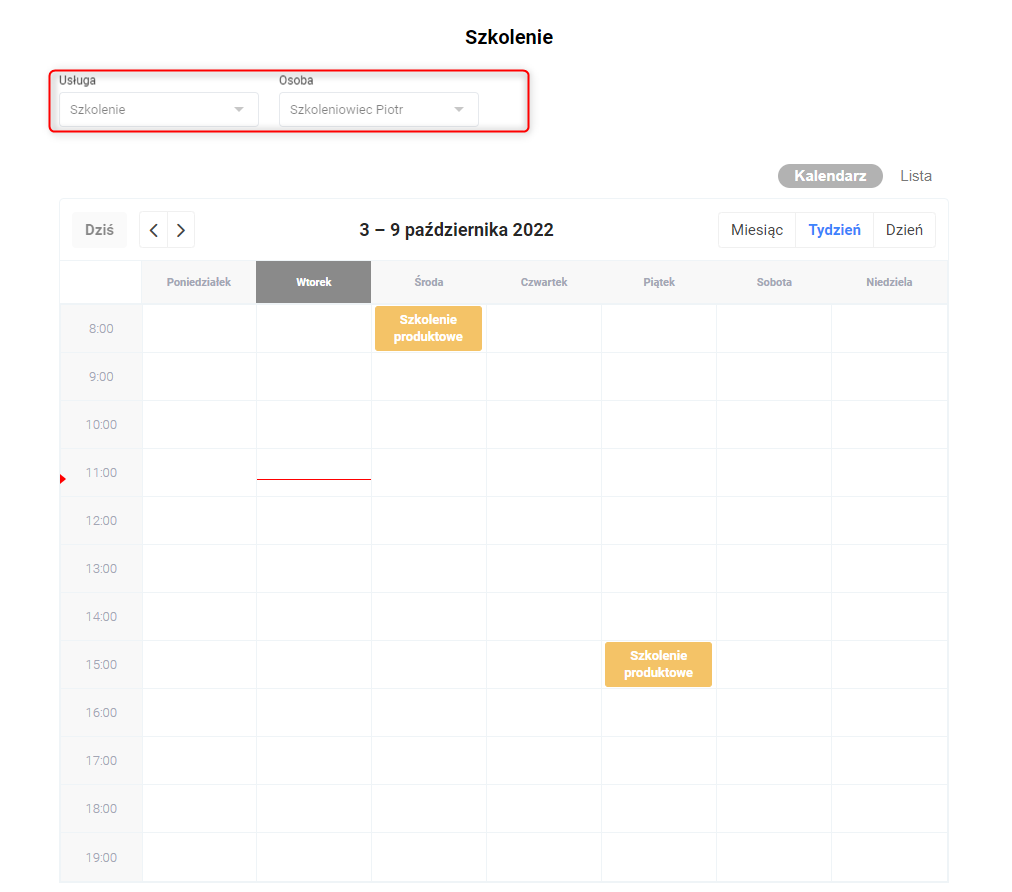Click the Poniedziałek column header
Screen dimensions: 1012x892
(x=199, y=282)
